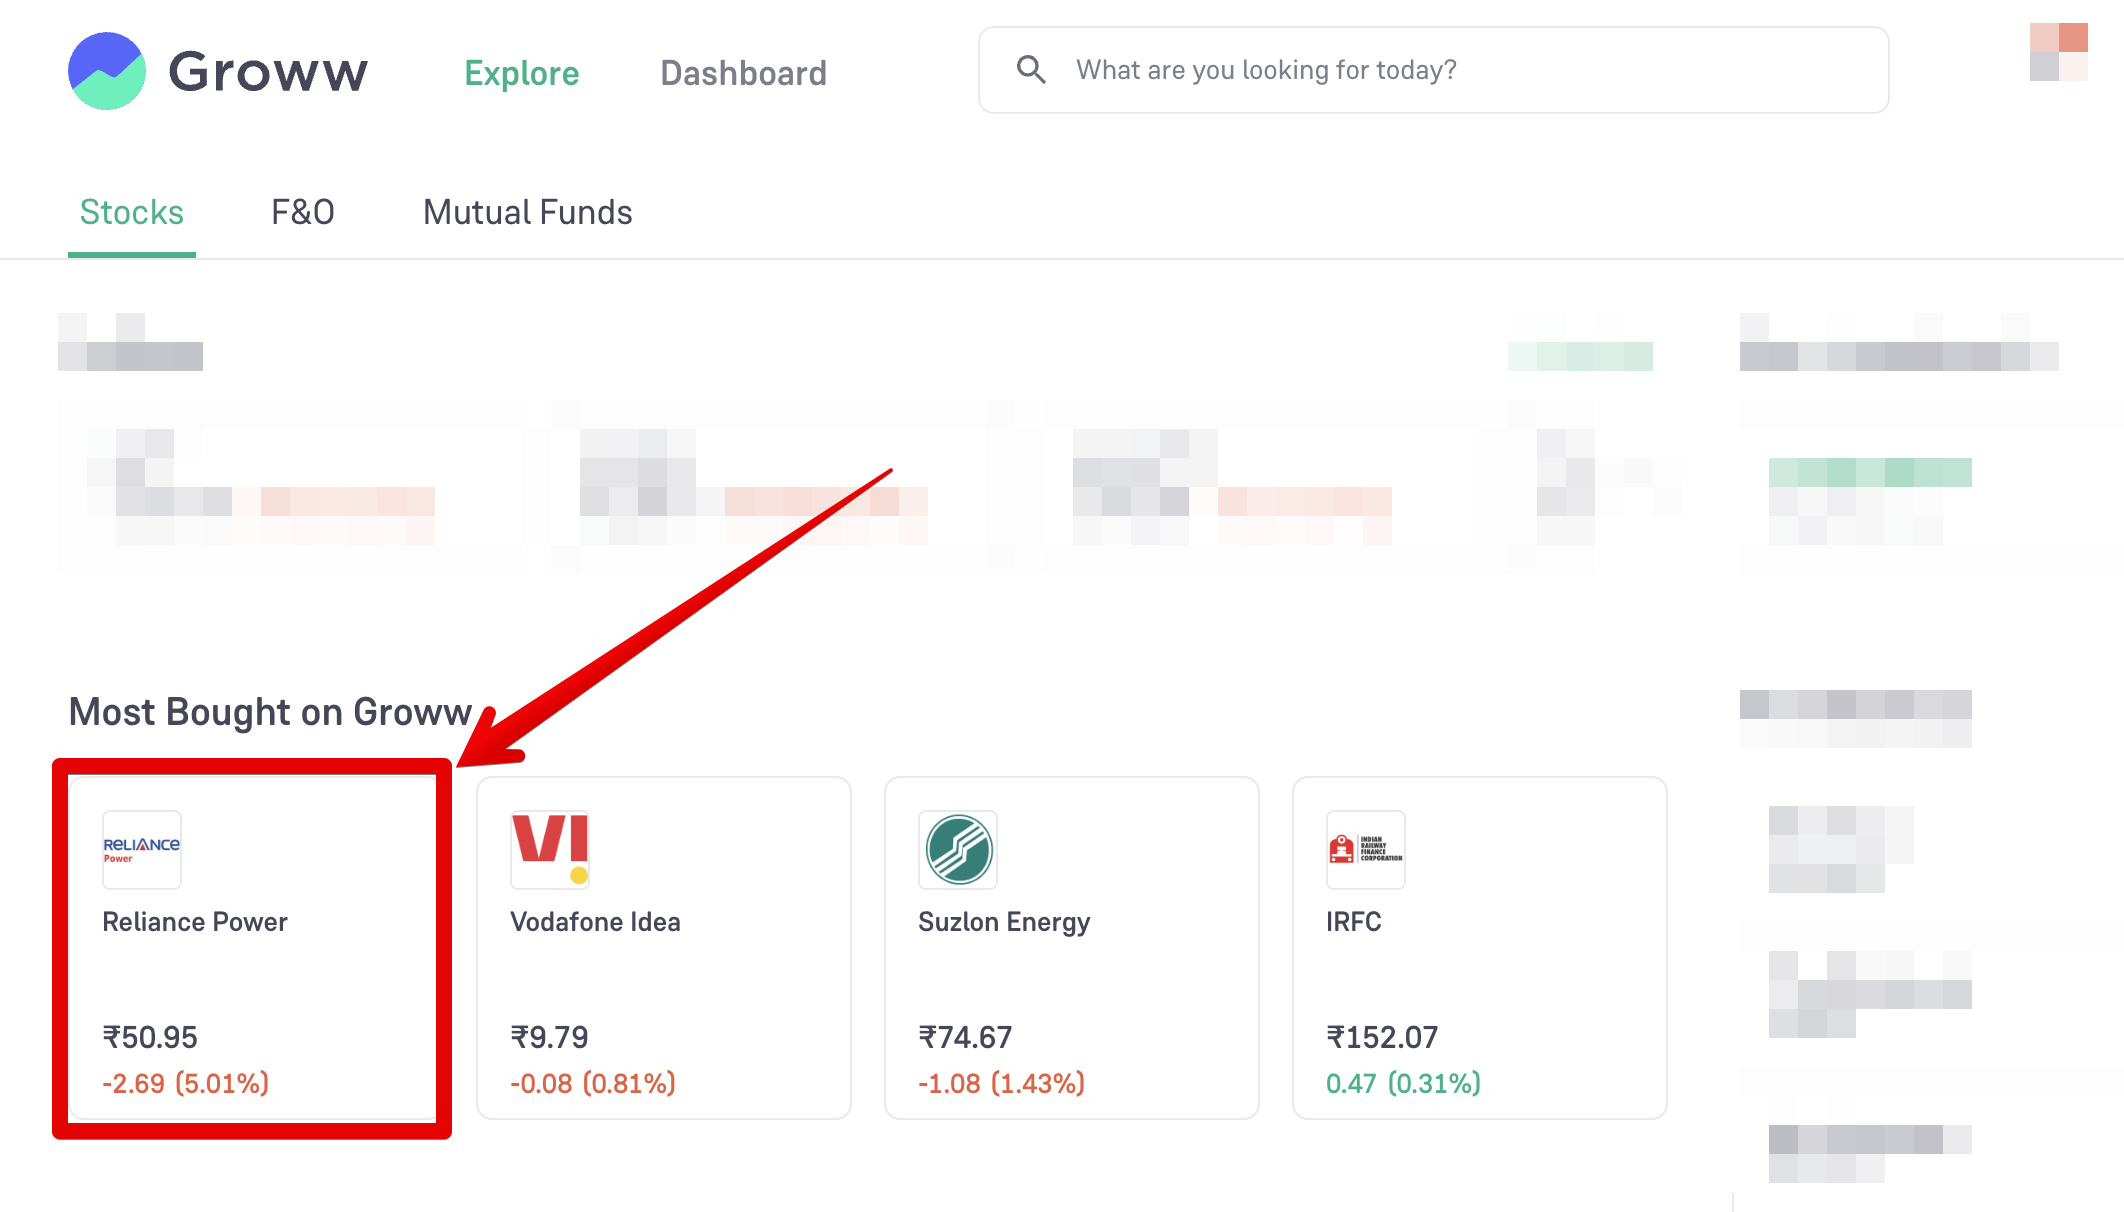Switch to the F&O tab

tap(303, 212)
